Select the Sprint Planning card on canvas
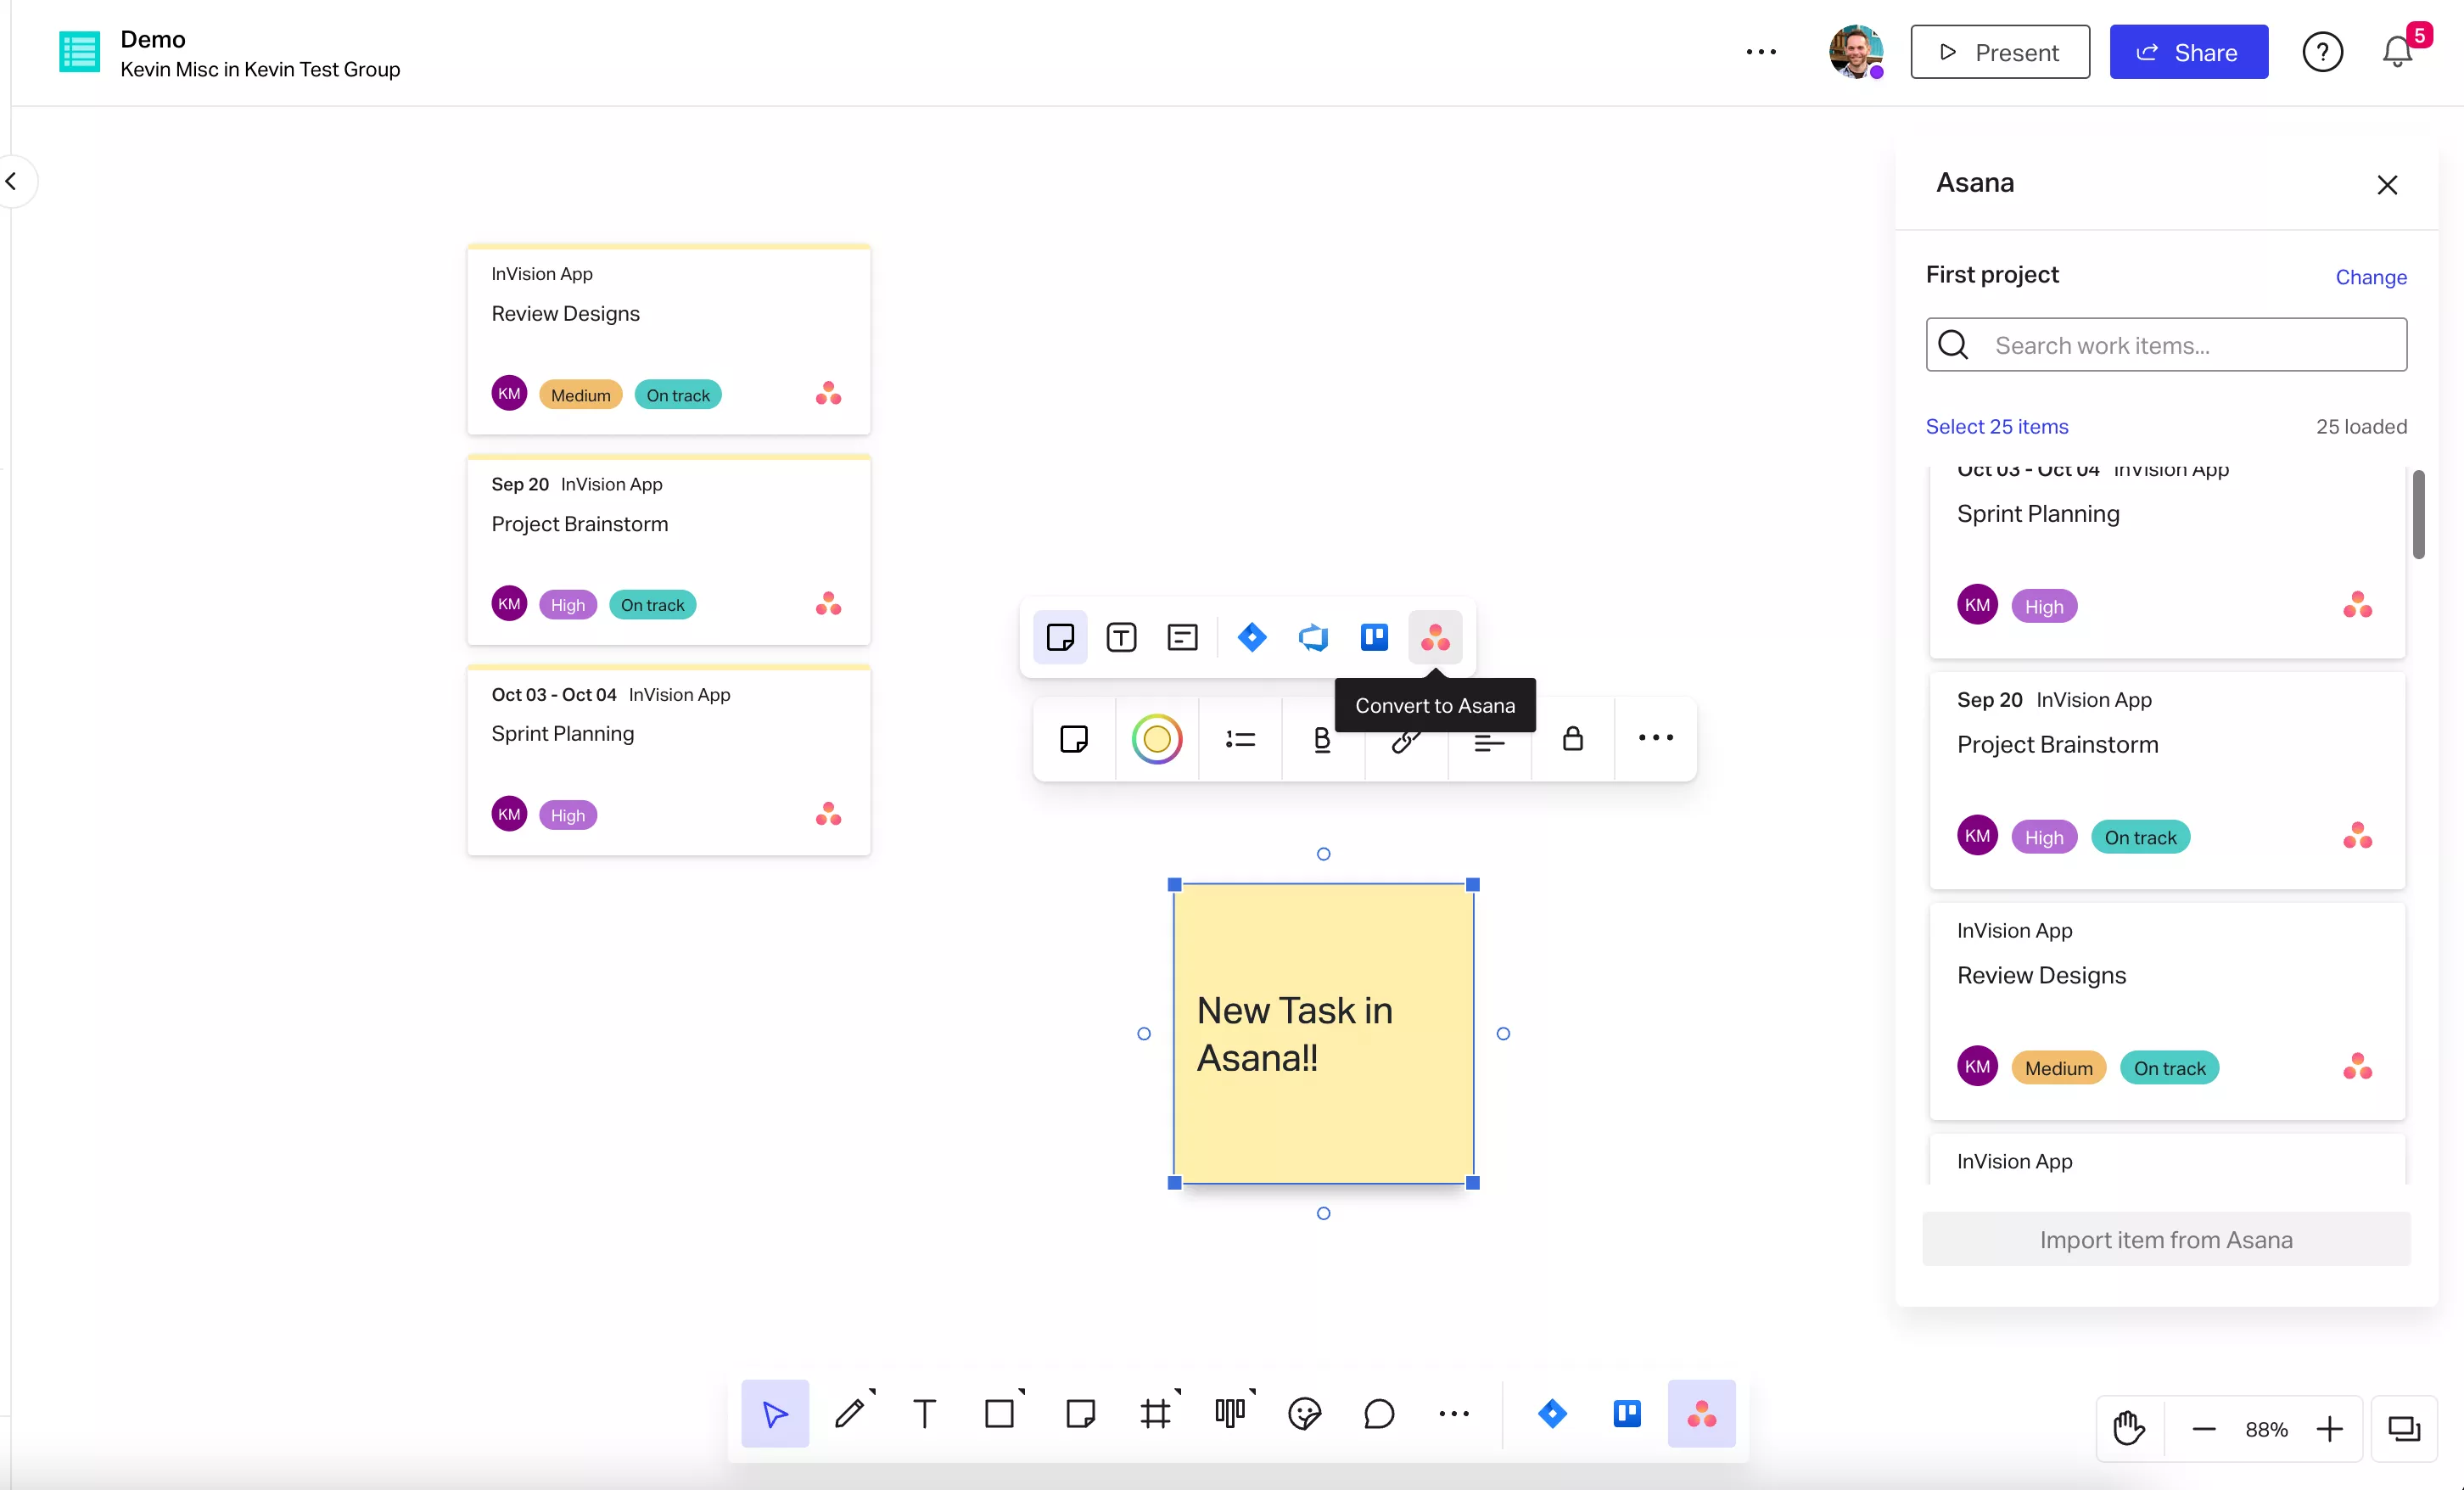Image resolution: width=2464 pixels, height=1490 pixels. click(669, 760)
